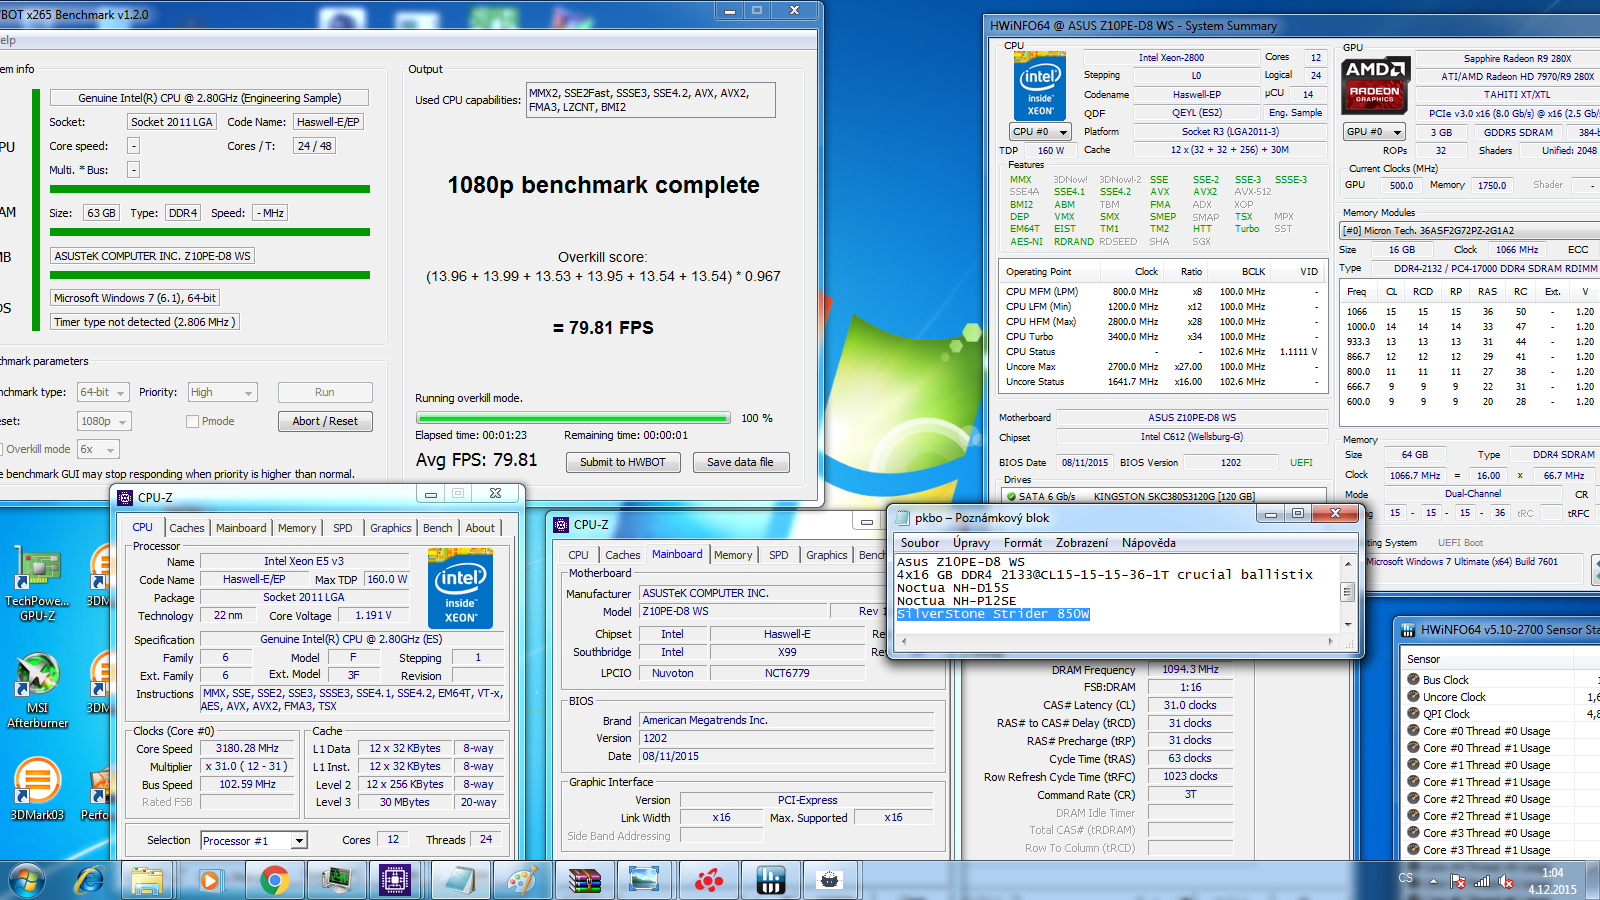
Task: Select the MSI Afterburner desktop icon
Action: pos(37,690)
